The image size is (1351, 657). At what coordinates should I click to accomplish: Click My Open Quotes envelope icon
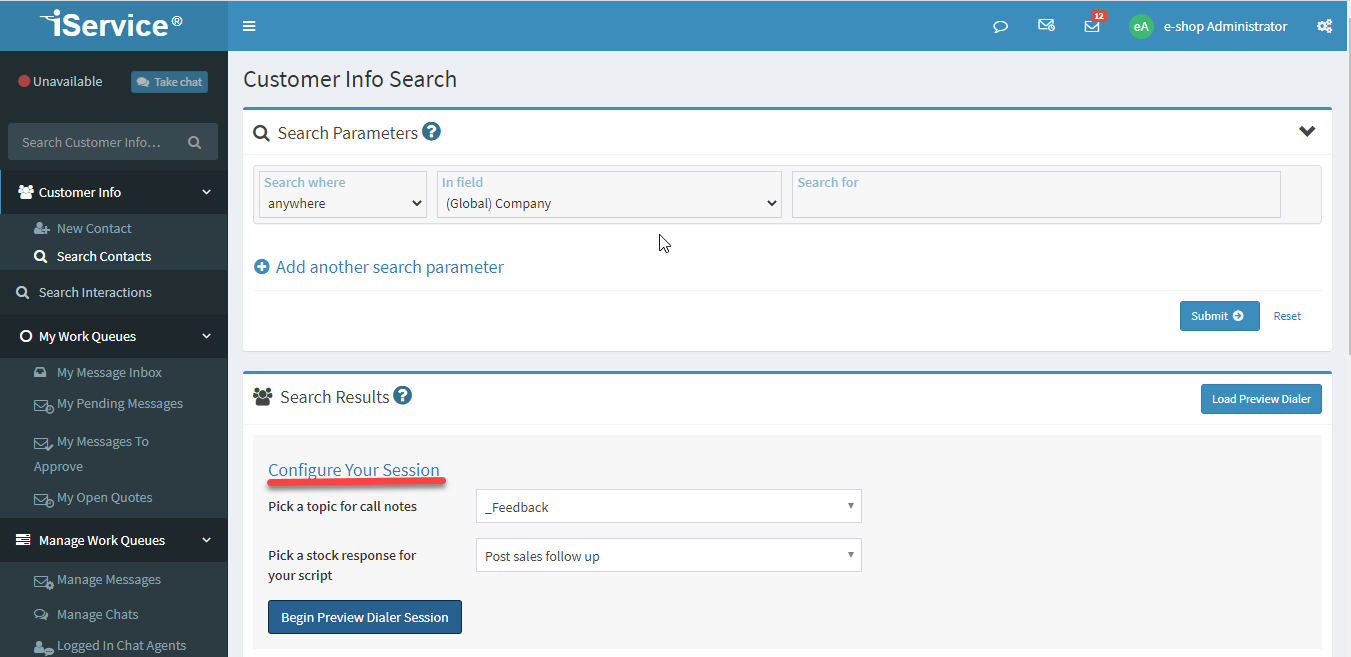coord(43,499)
